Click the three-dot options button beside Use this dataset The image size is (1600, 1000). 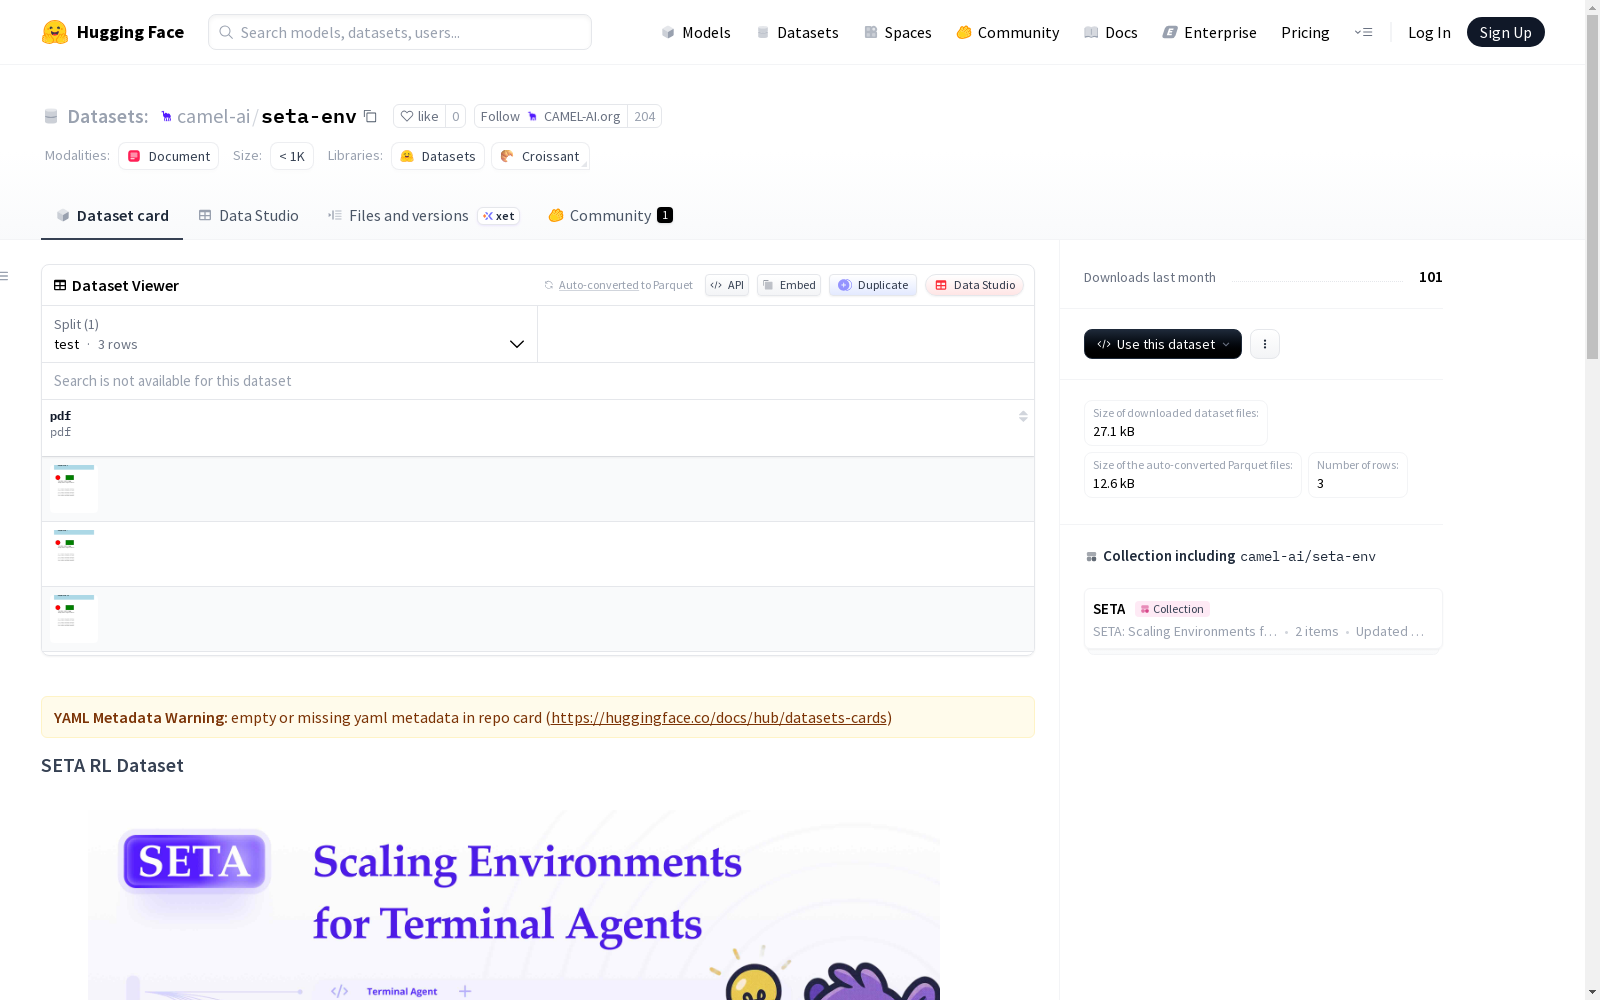pyautogui.click(x=1265, y=344)
